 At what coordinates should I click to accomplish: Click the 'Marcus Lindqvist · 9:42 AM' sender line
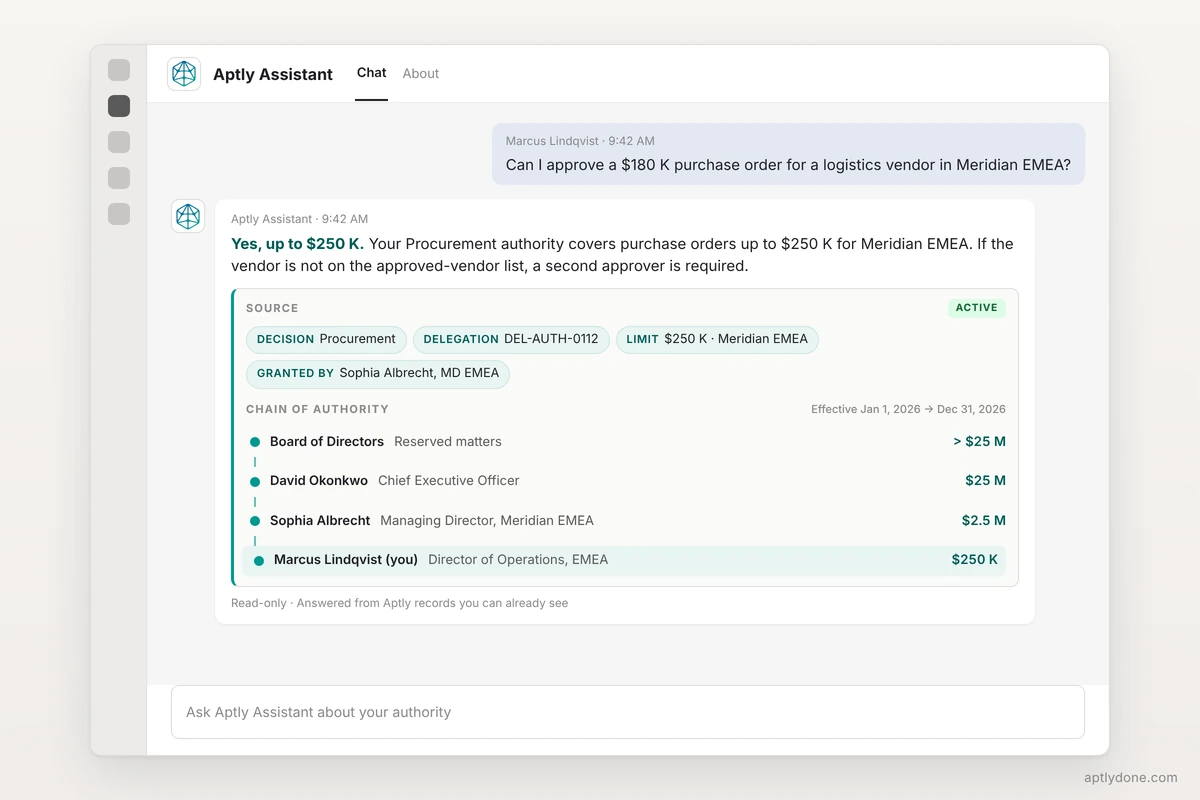[x=580, y=141]
